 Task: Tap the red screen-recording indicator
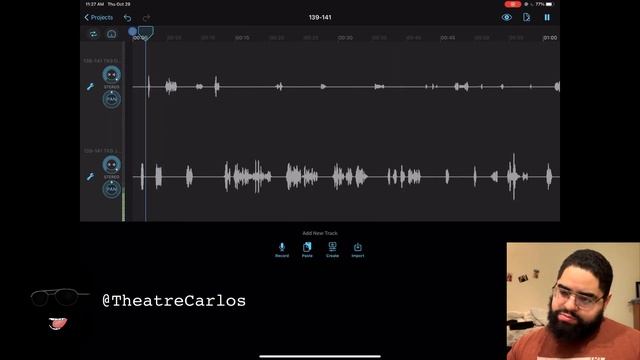tap(513, 4)
